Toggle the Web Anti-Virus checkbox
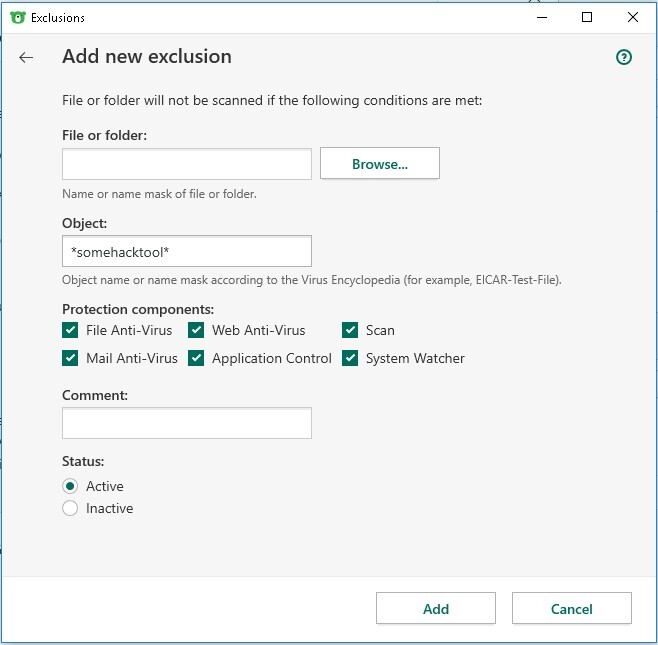 coord(196,330)
